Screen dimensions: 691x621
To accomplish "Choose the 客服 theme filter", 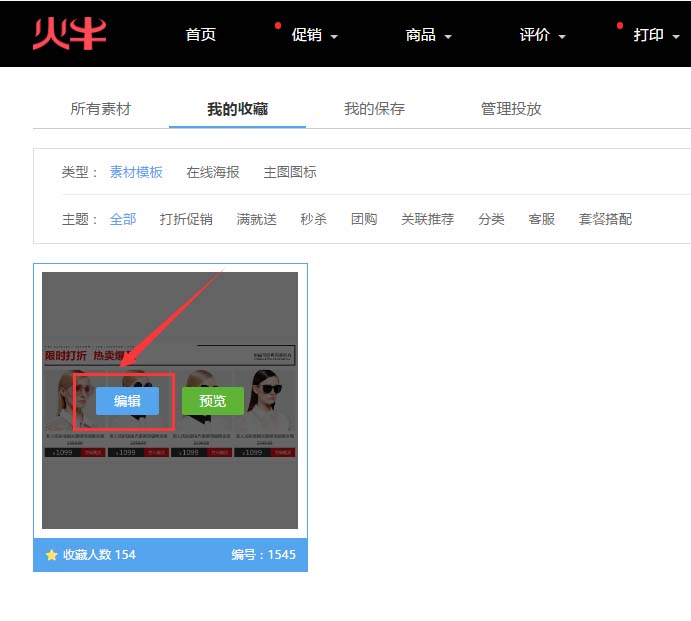I will tap(542, 219).
